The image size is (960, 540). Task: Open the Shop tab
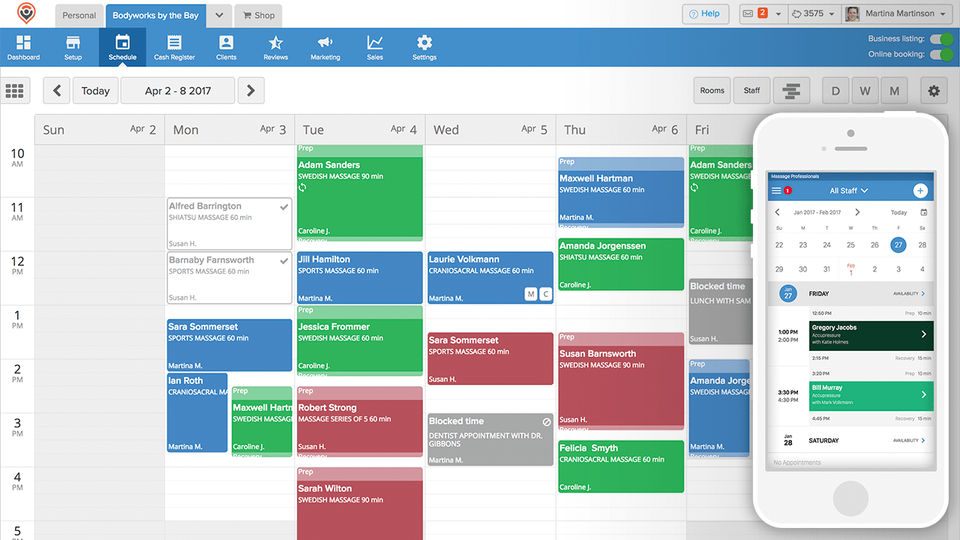pos(259,15)
